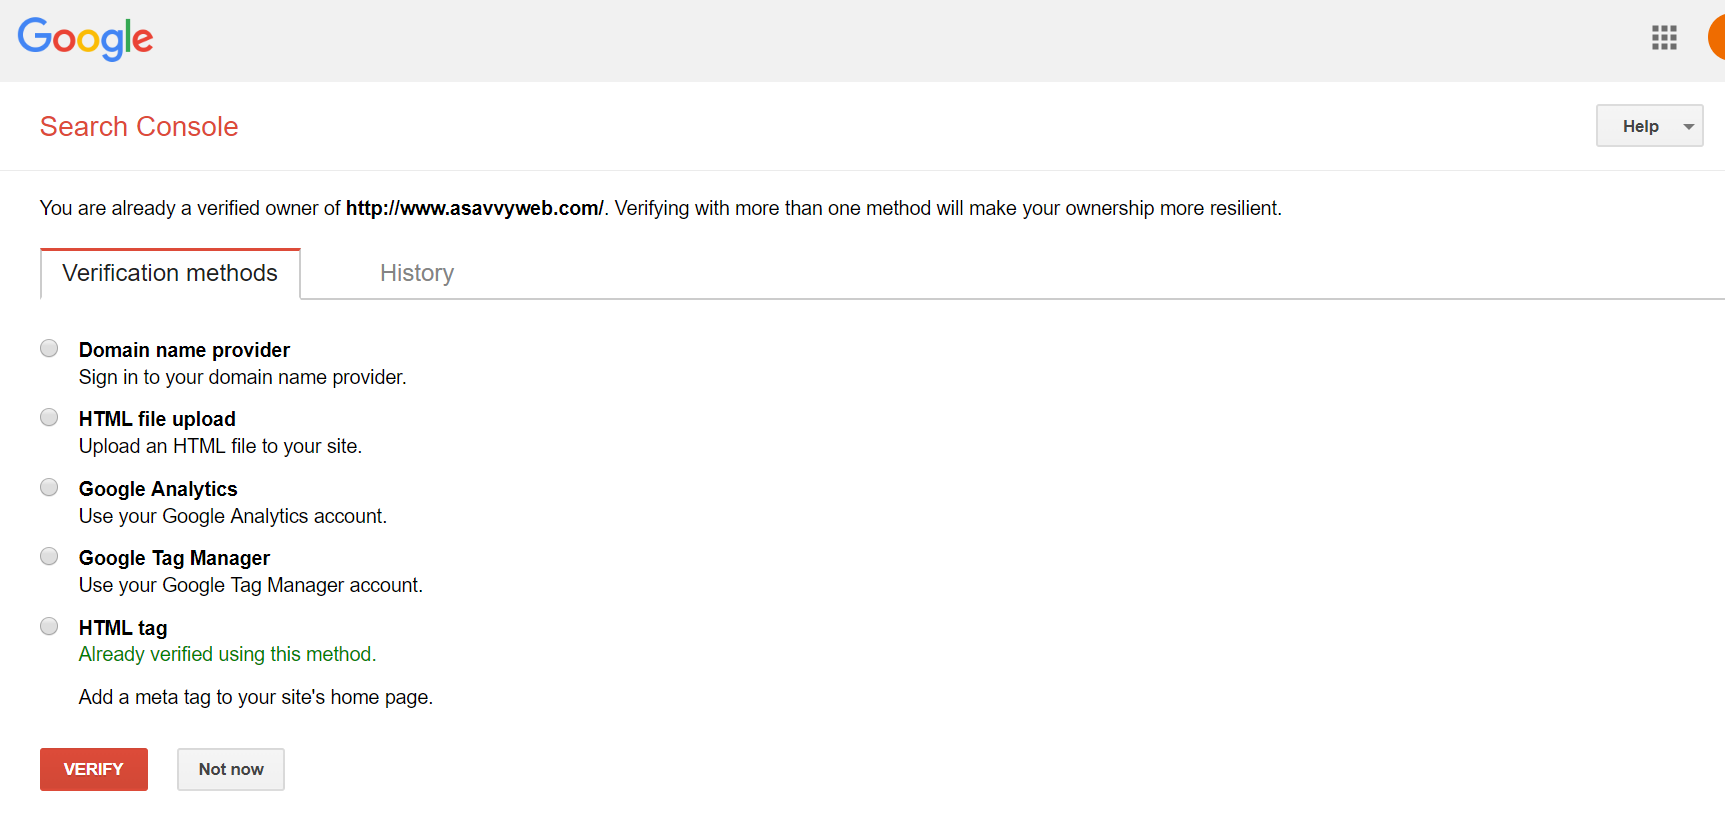This screenshot has height=822, width=1725.
Task: Open the Help dropdown menu
Action: [1649, 126]
